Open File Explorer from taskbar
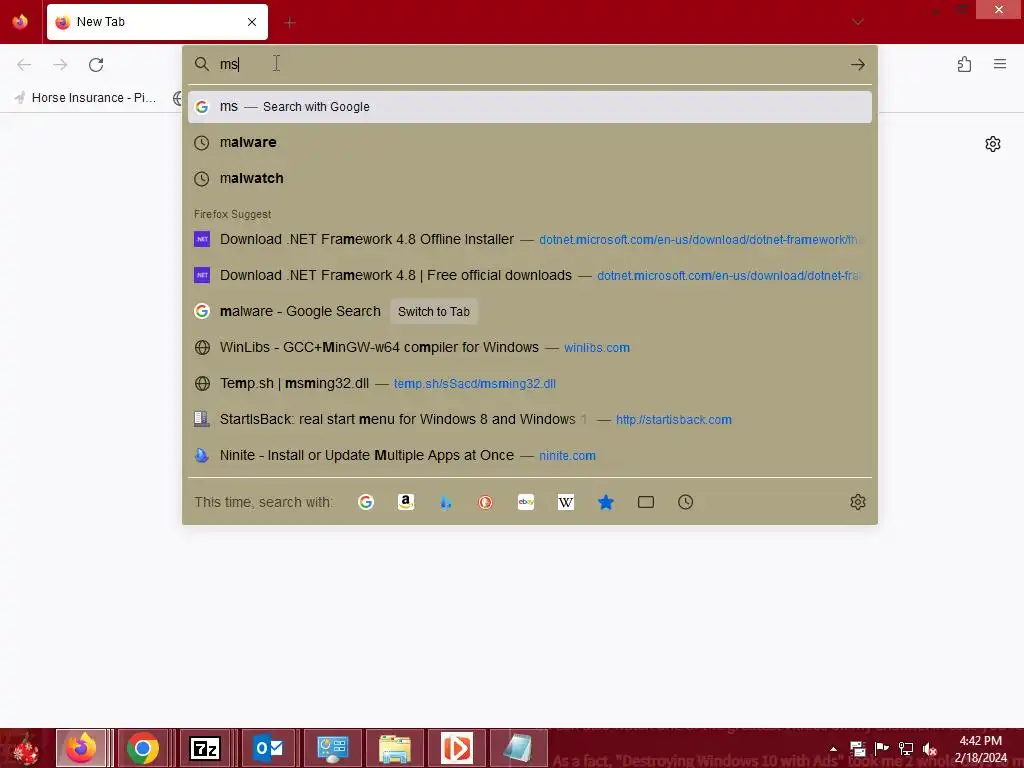The height and width of the screenshot is (768, 1024). 395,748
